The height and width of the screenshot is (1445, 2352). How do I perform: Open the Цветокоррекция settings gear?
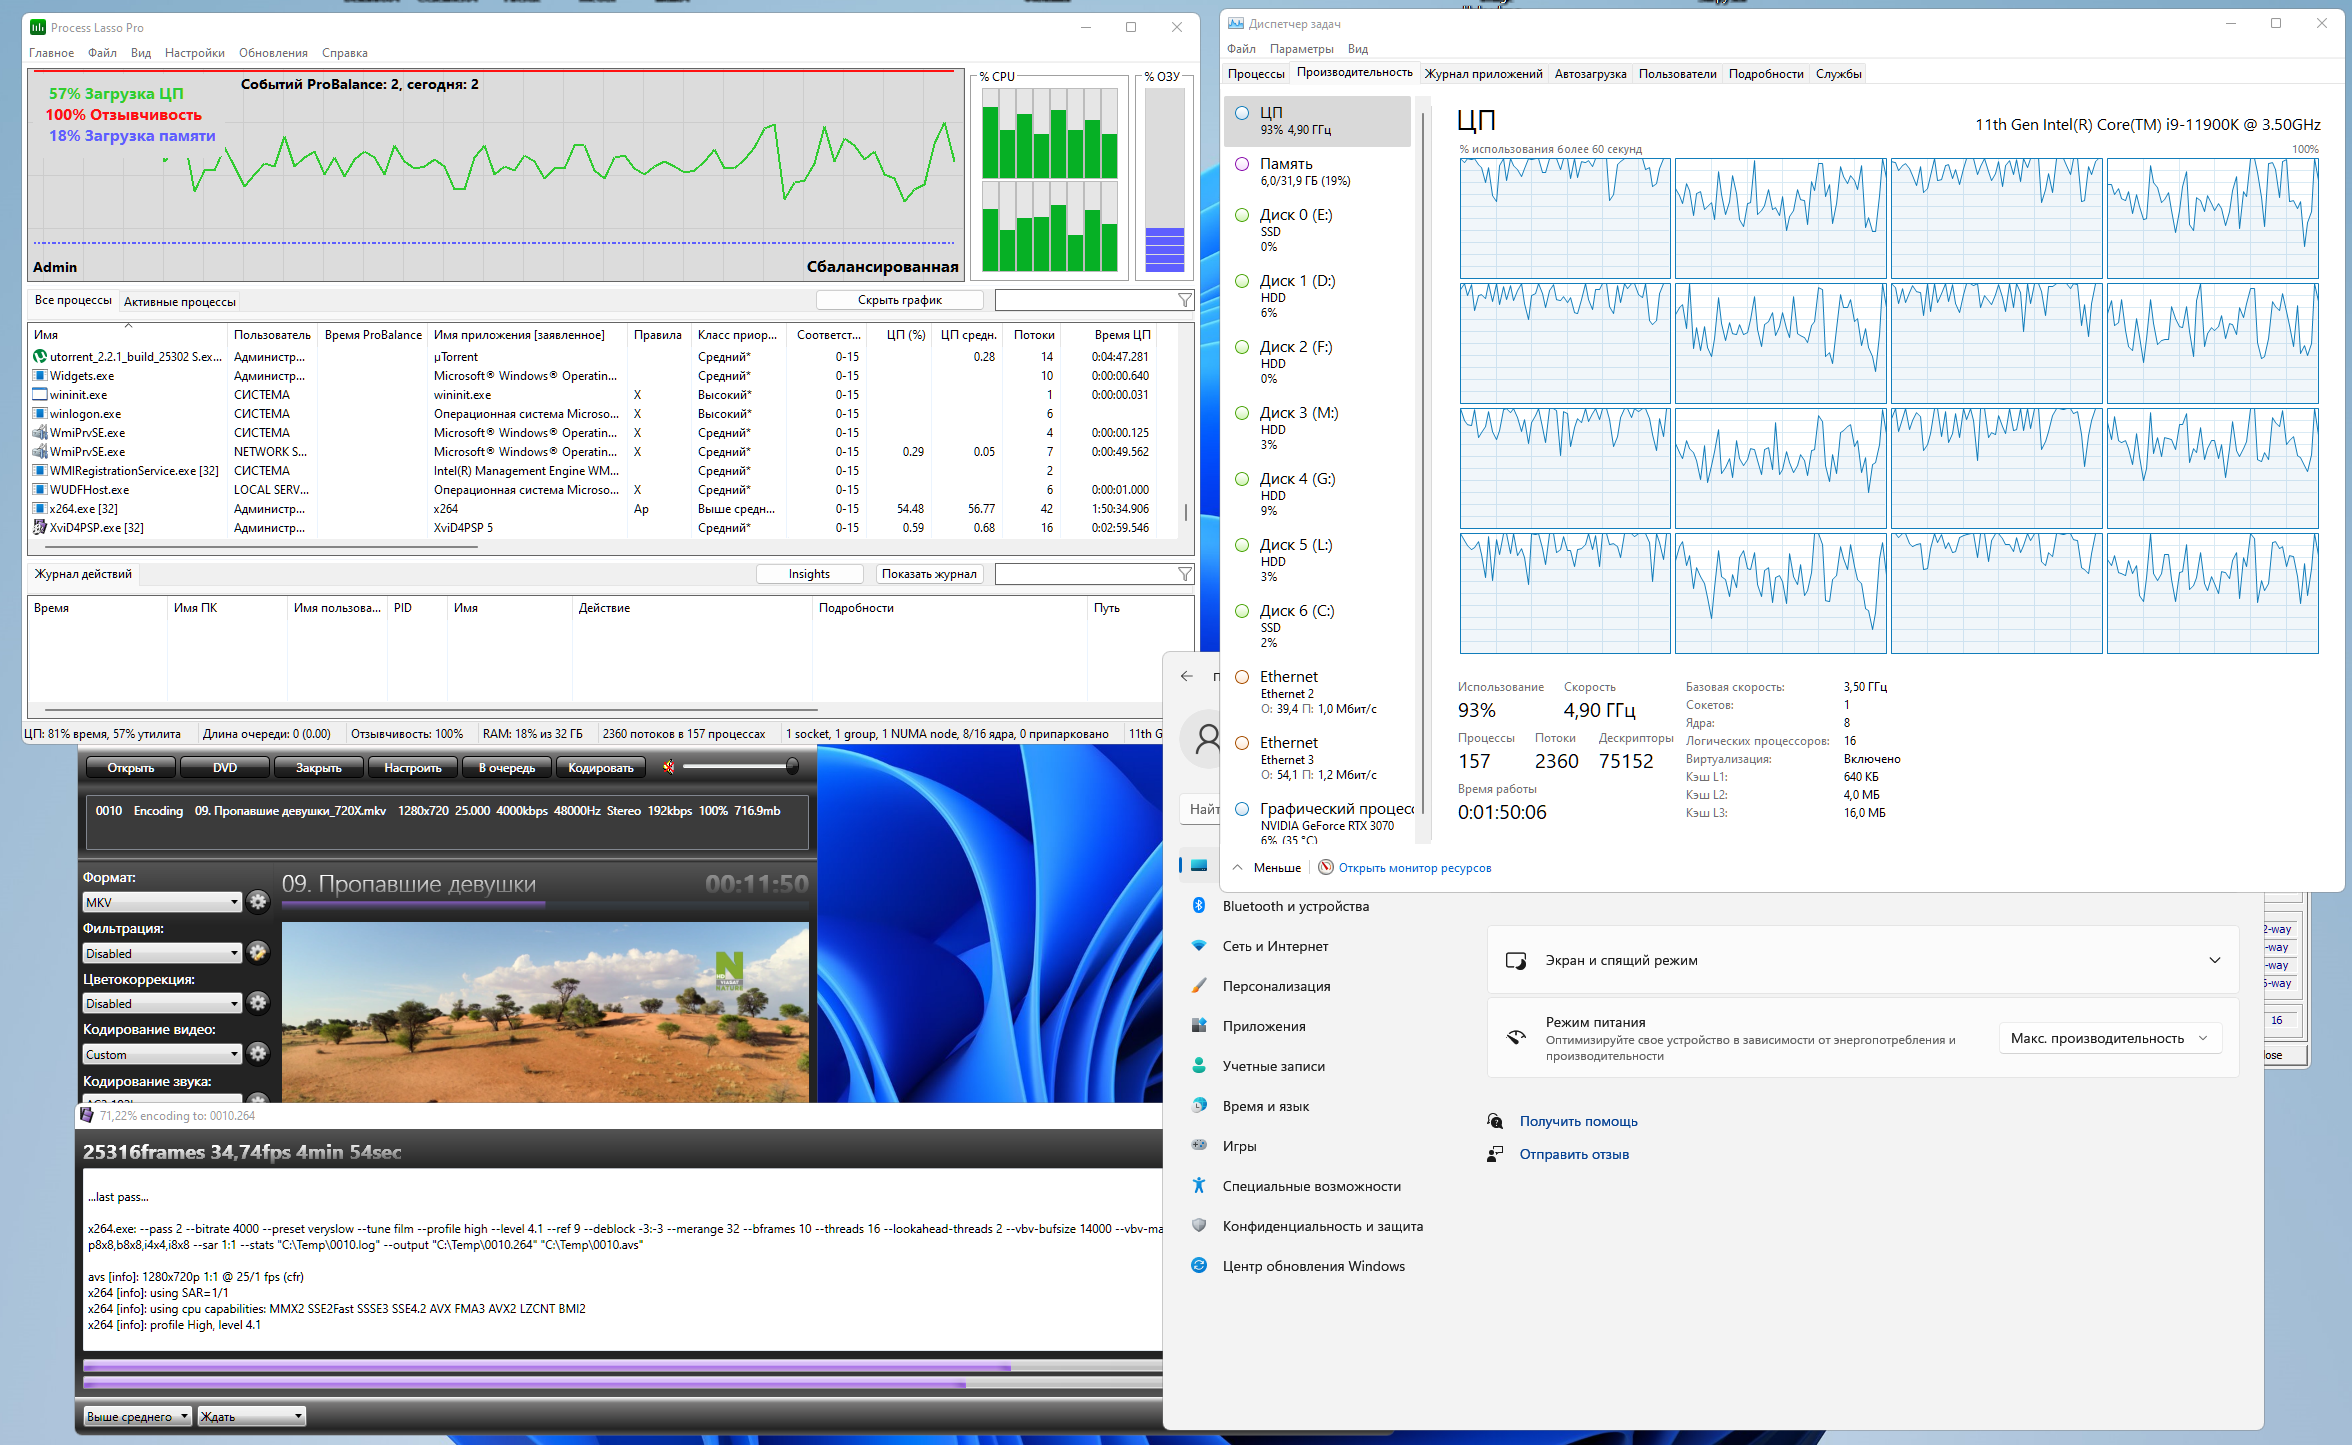[x=258, y=1003]
